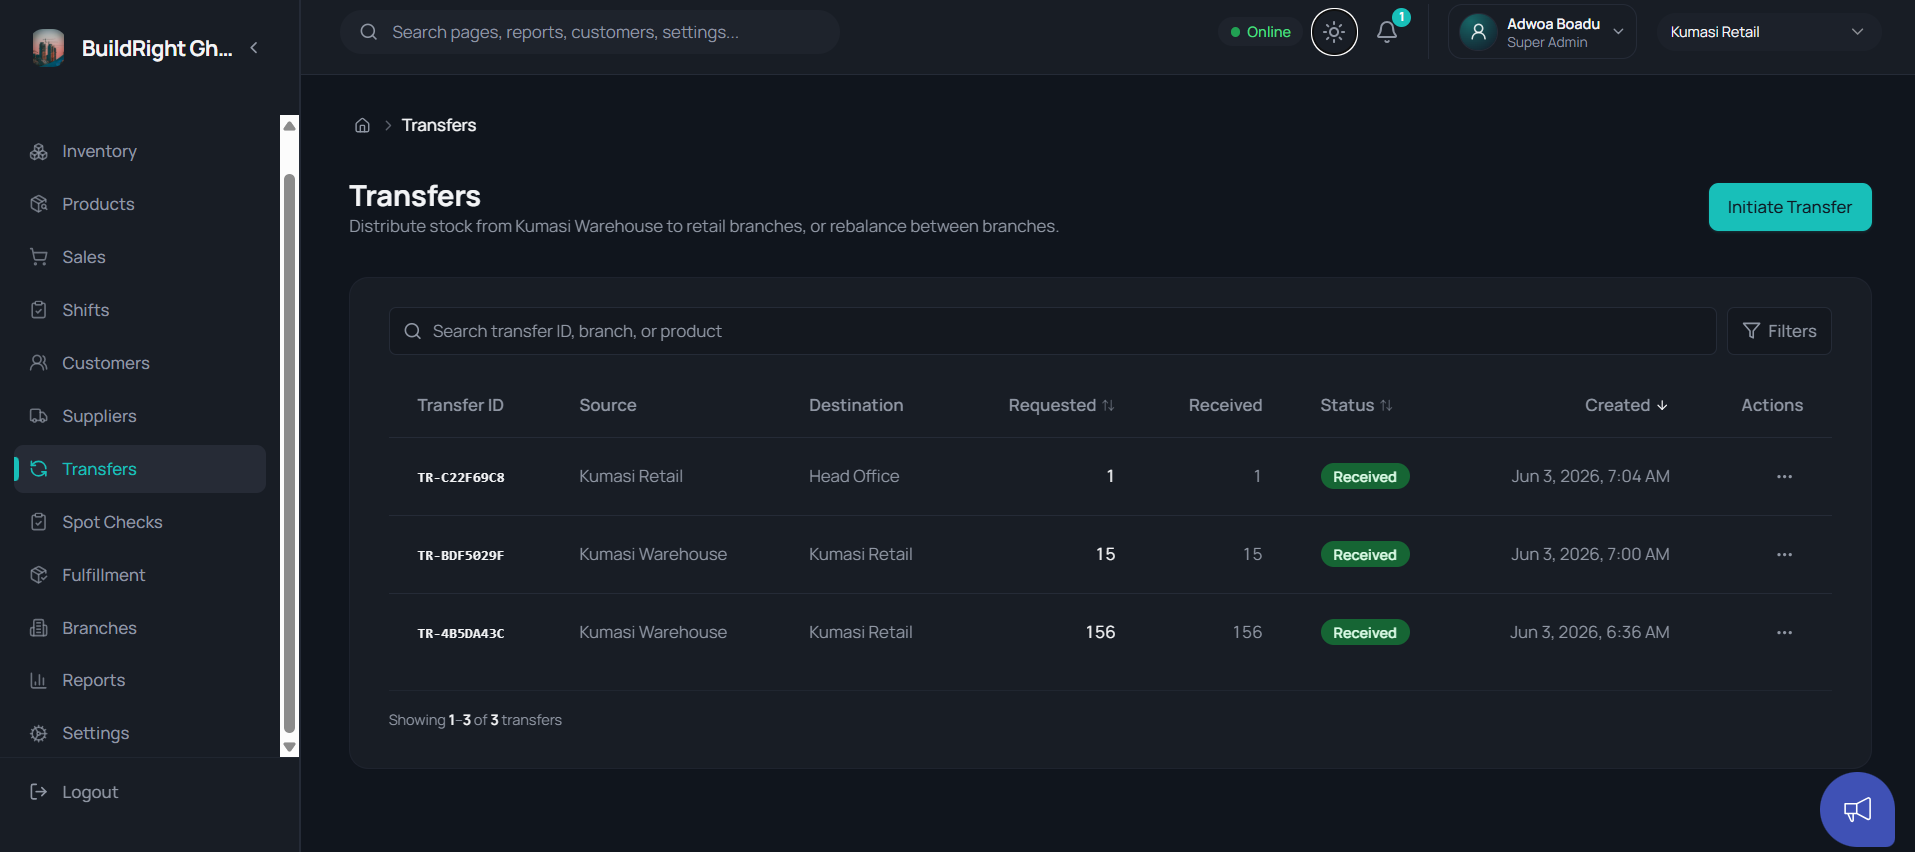
Task: Go home via breadcrumb home icon
Action: [362, 125]
